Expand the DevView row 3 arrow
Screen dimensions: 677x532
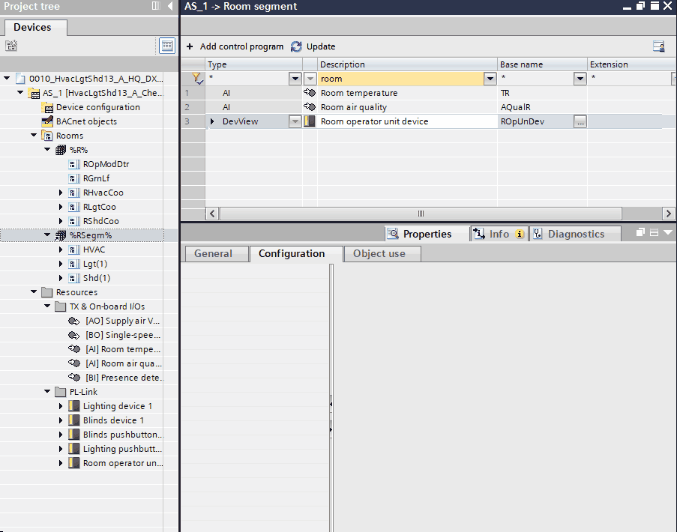[212, 121]
